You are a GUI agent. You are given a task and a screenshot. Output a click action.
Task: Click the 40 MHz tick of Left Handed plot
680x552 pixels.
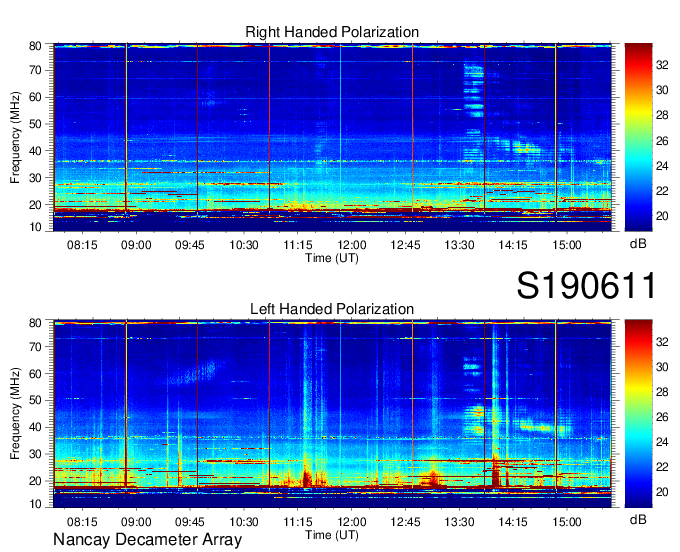tap(36, 428)
